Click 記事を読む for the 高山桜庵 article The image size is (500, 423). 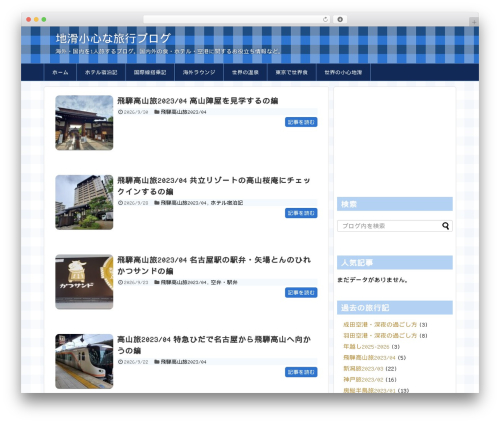pyautogui.click(x=301, y=213)
